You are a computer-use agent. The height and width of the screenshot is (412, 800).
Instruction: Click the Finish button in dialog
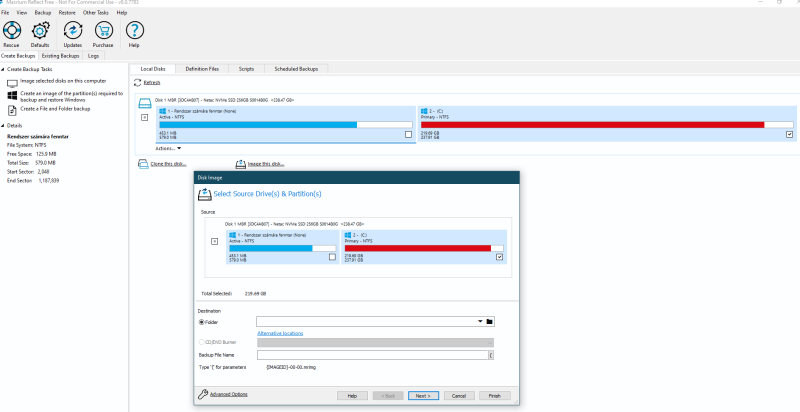pos(495,396)
